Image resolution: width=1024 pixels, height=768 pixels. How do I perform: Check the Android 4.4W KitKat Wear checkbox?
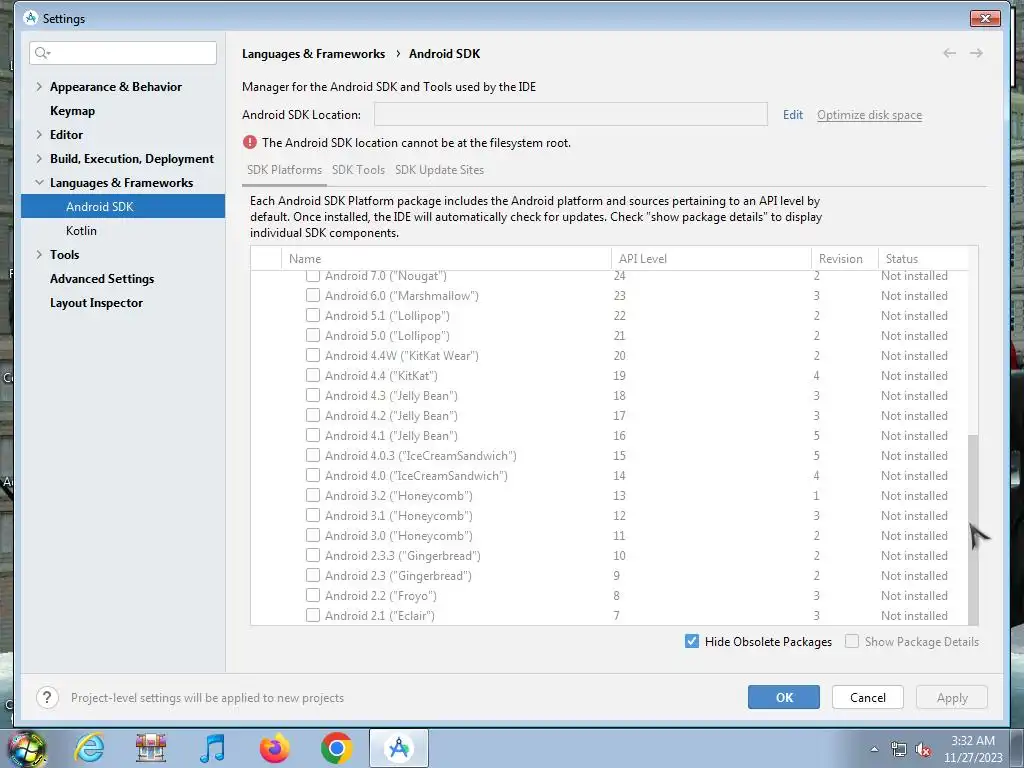(313, 355)
